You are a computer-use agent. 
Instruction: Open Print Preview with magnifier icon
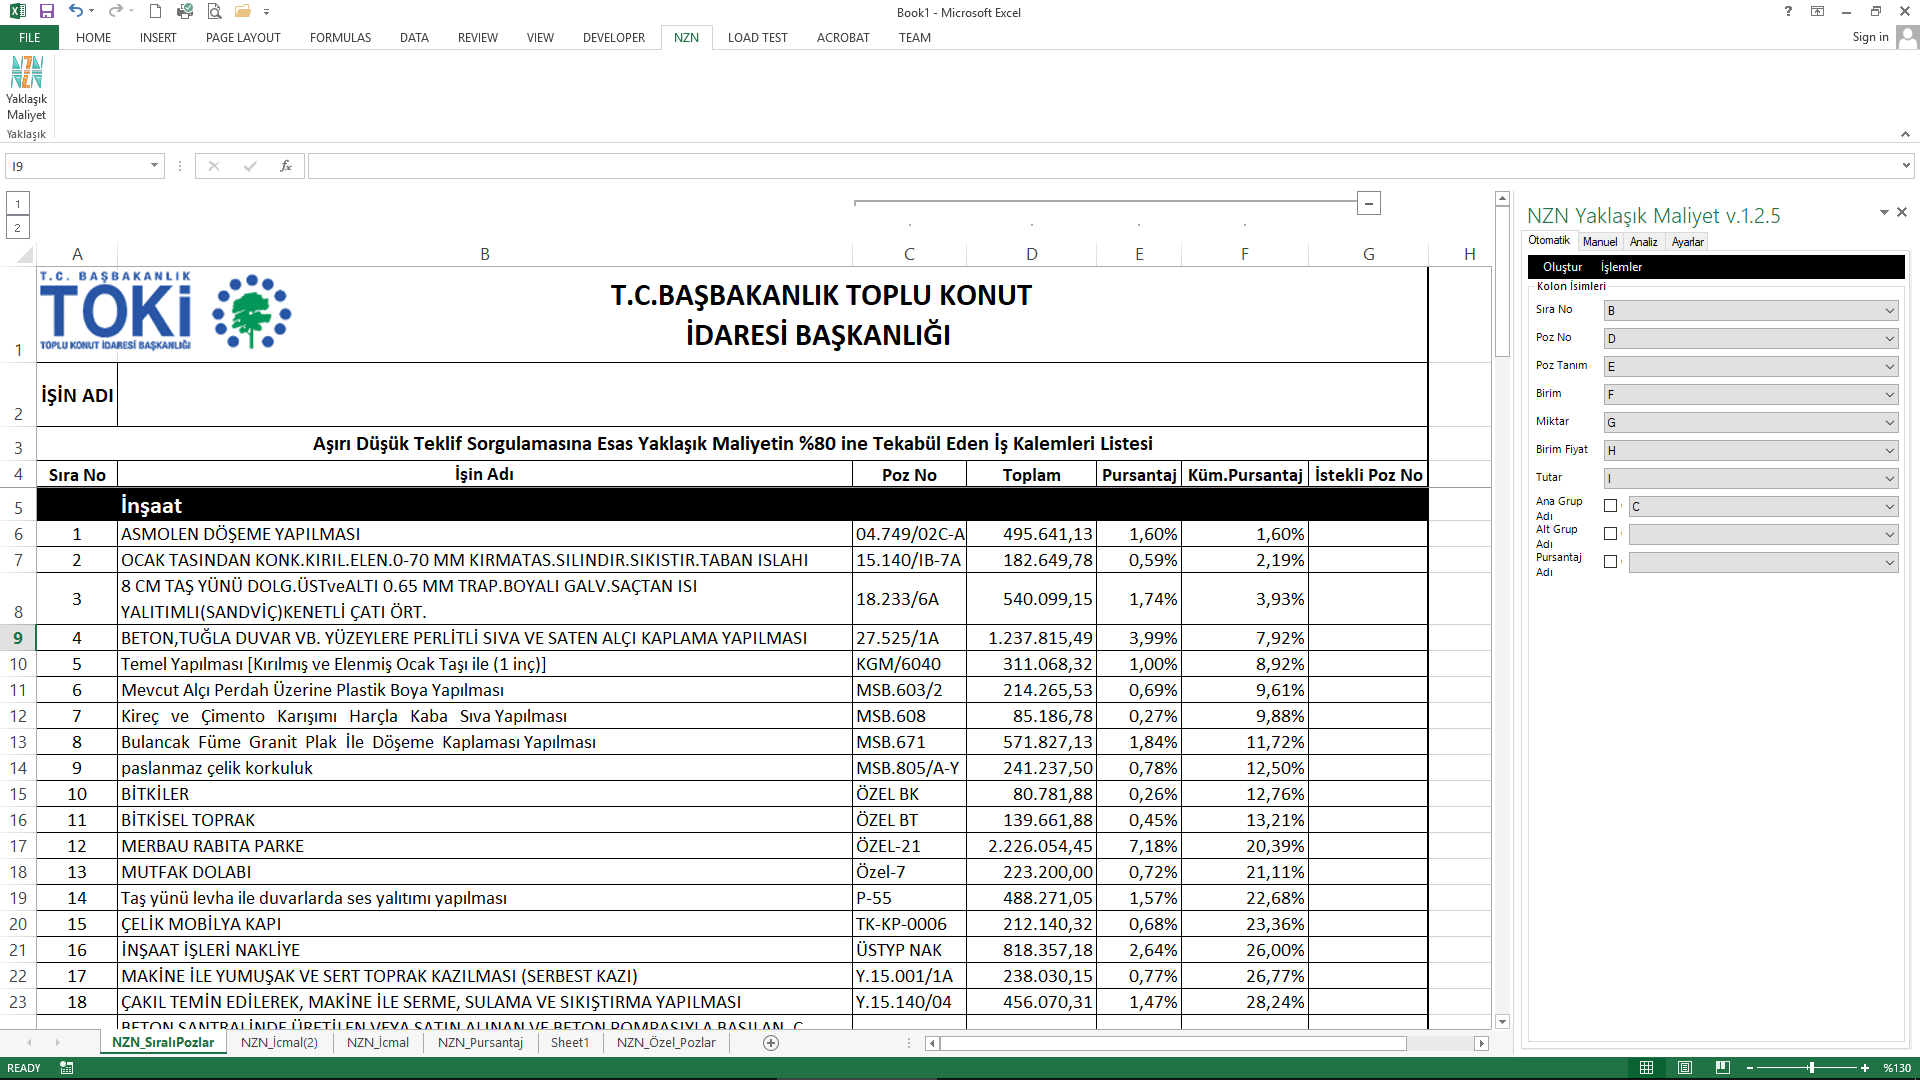pos(214,11)
